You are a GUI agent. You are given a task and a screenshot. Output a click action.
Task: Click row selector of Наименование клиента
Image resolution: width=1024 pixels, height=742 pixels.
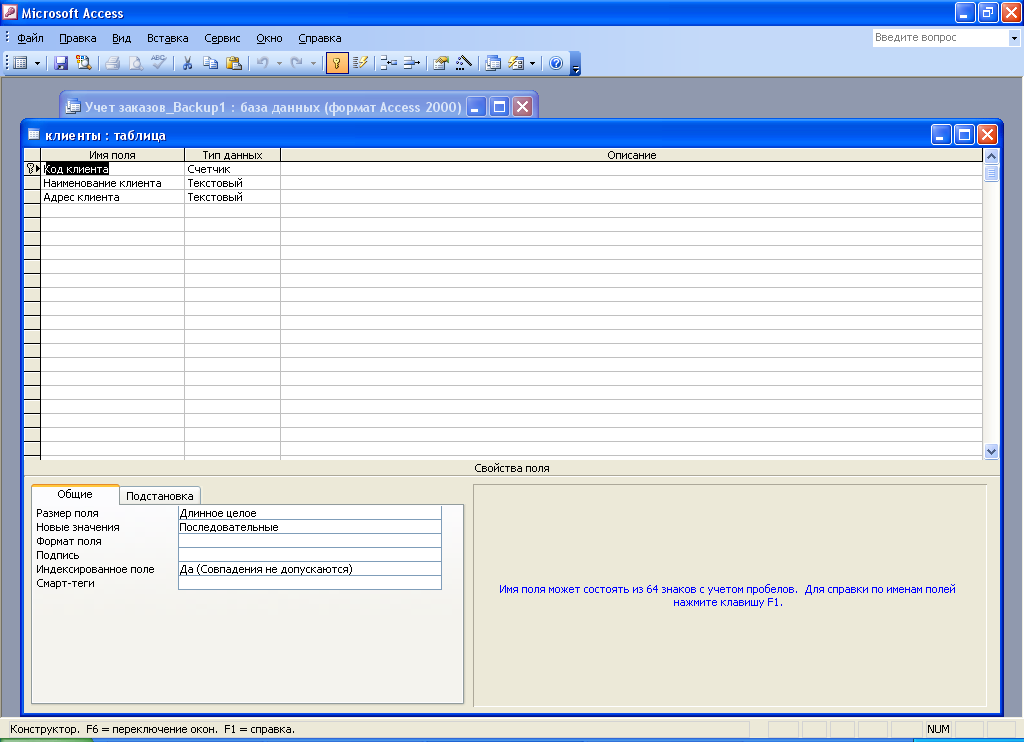32,184
